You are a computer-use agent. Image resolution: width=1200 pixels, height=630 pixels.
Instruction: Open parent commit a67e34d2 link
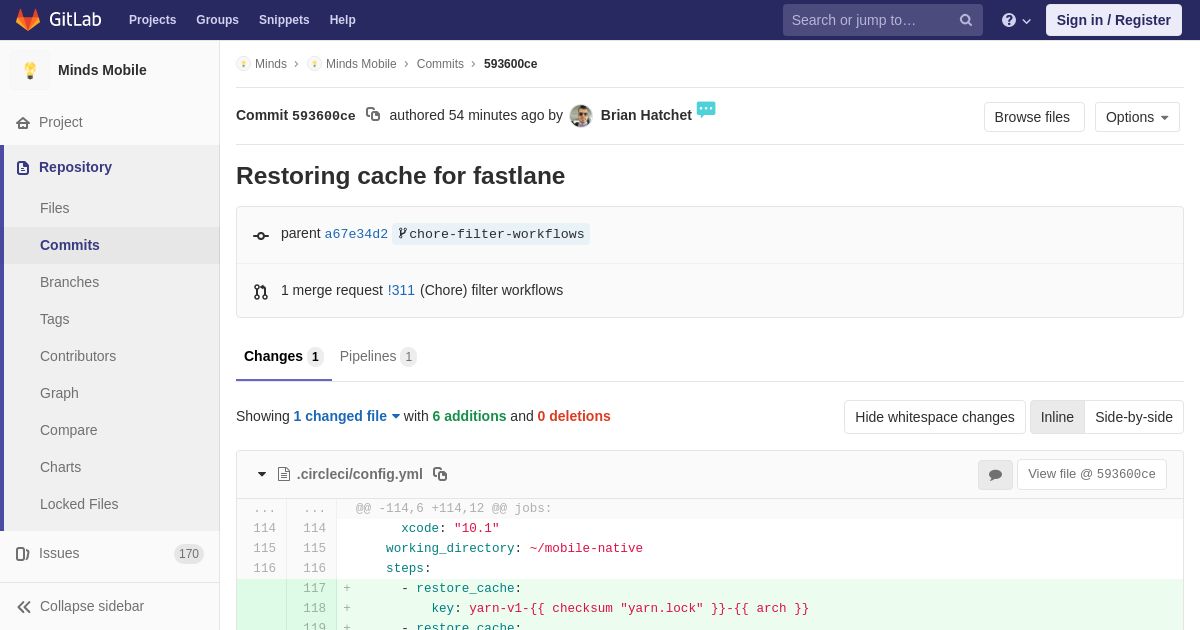tap(356, 234)
